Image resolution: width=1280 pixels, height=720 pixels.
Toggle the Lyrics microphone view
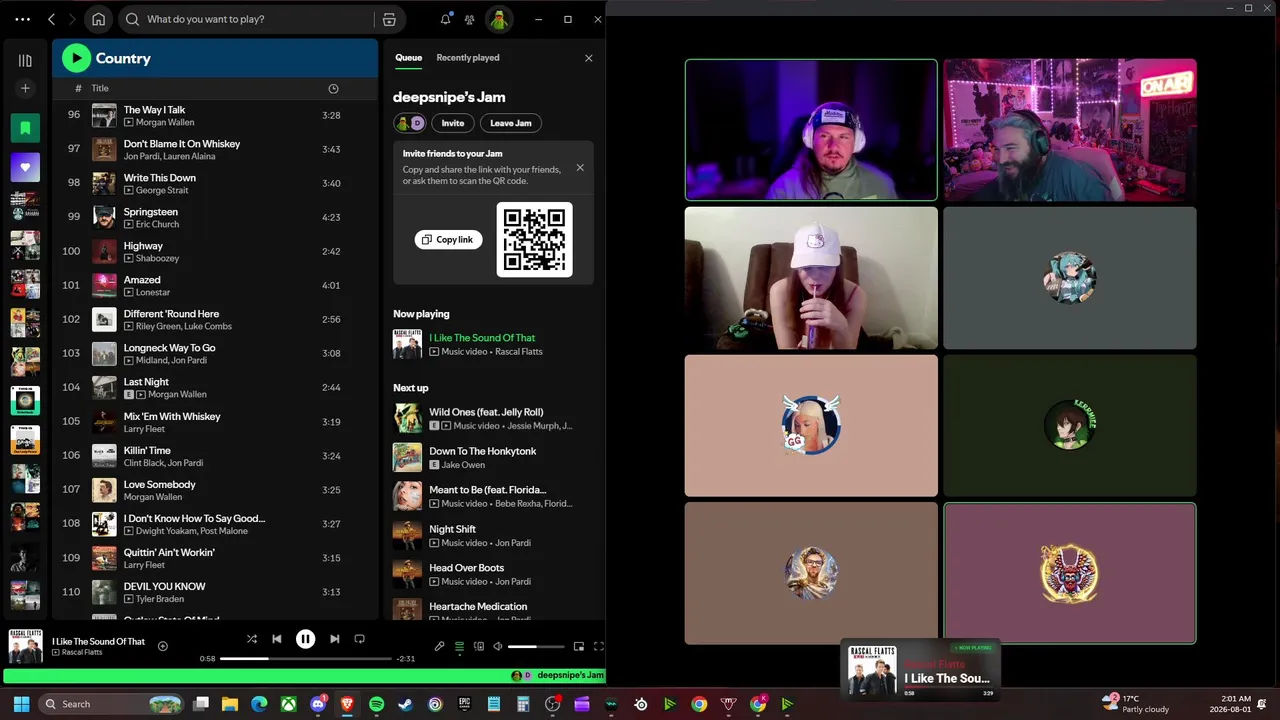tap(439, 646)
